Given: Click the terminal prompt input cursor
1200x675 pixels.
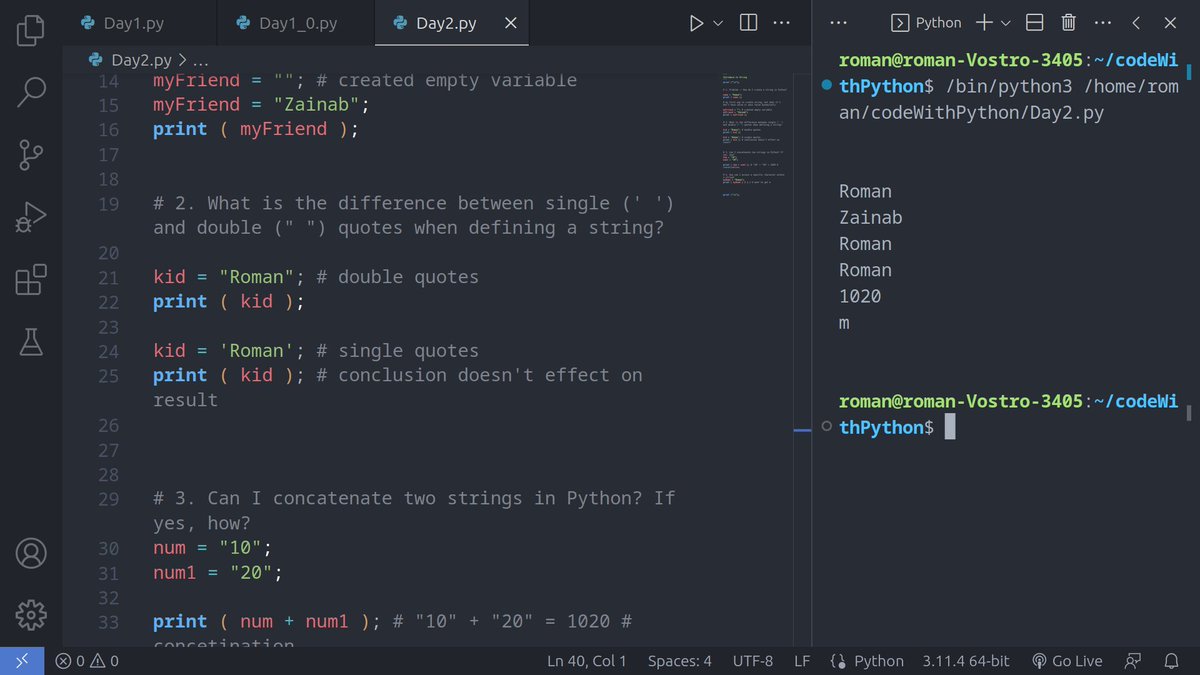Looking at the screenshot, I should tap(950, 428).
